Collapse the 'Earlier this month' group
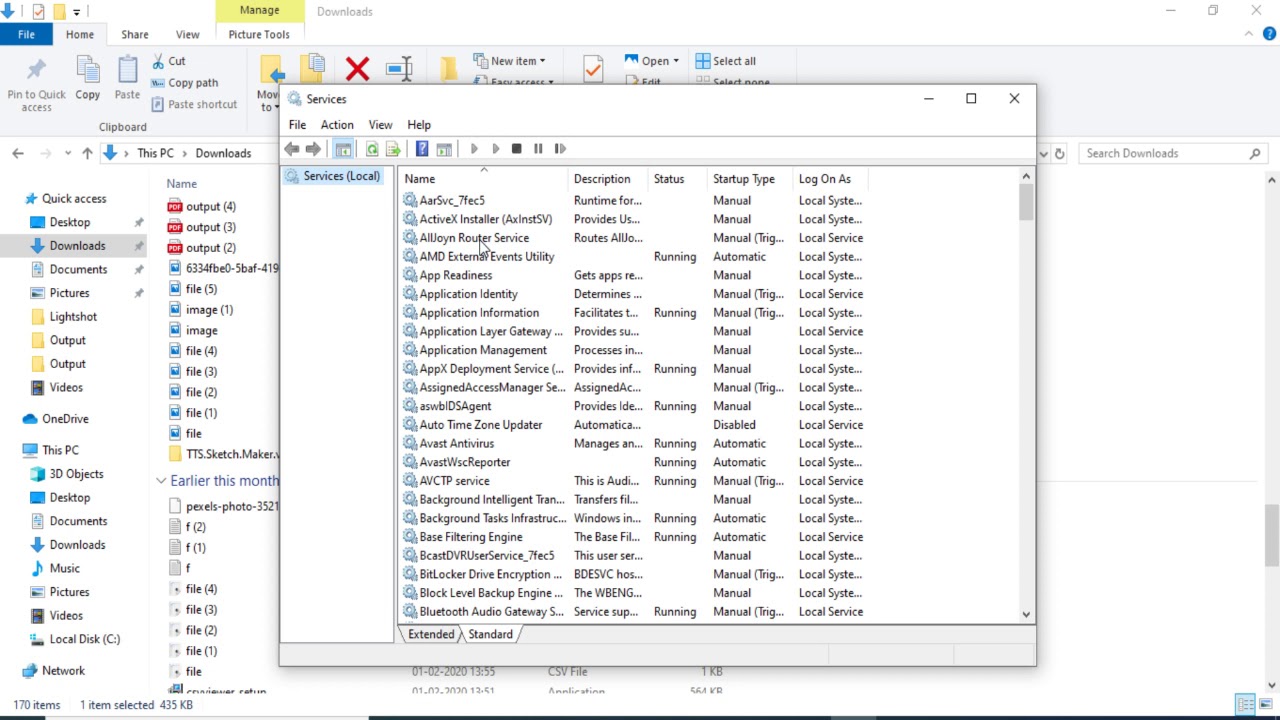This screenshot has width=1280, height=720. click(x=161, y=481)
